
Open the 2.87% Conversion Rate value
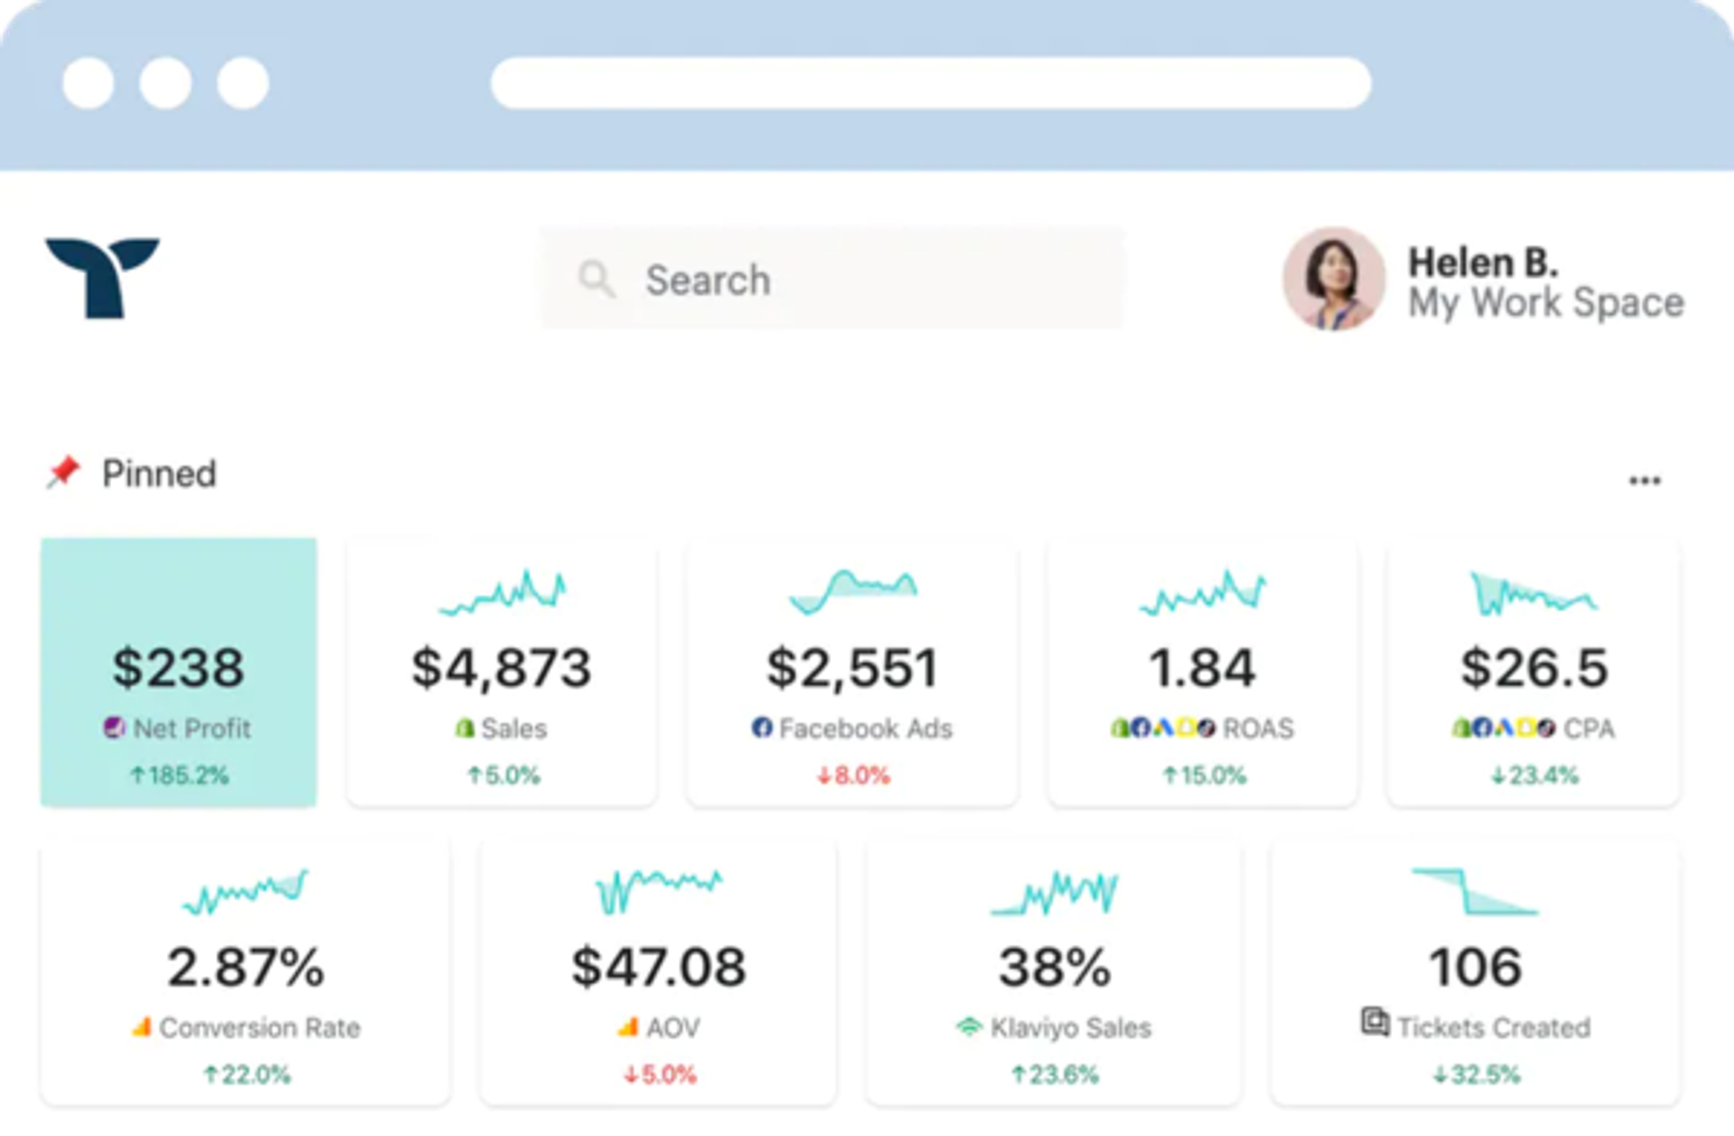click(246, 967)
